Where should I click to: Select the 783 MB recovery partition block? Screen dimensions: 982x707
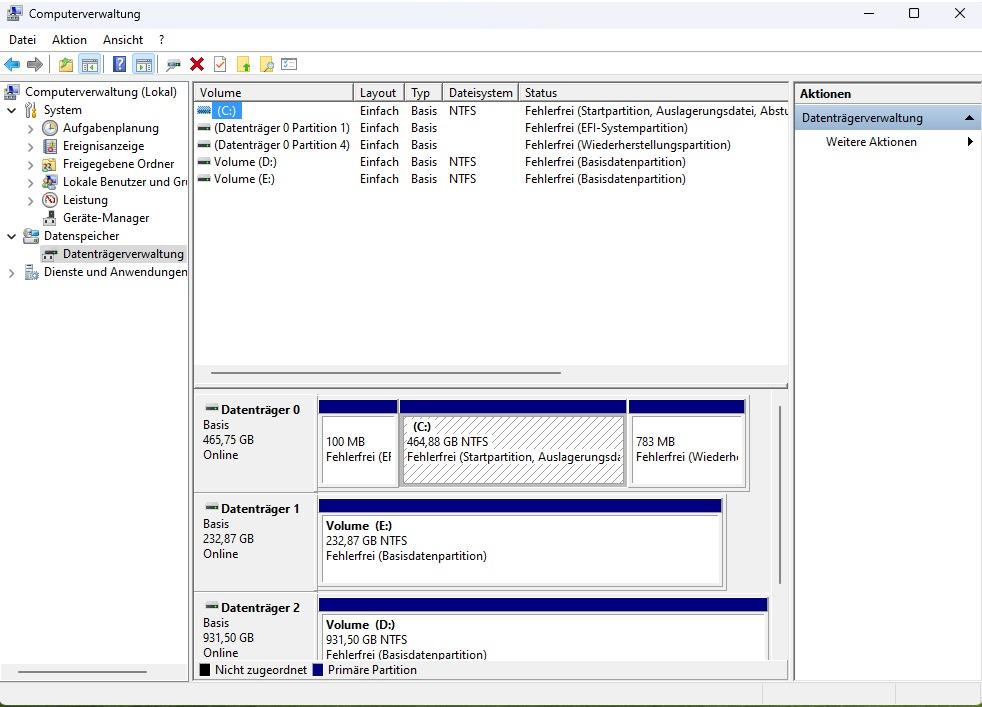pyautogui.click(x=687, y=445)
